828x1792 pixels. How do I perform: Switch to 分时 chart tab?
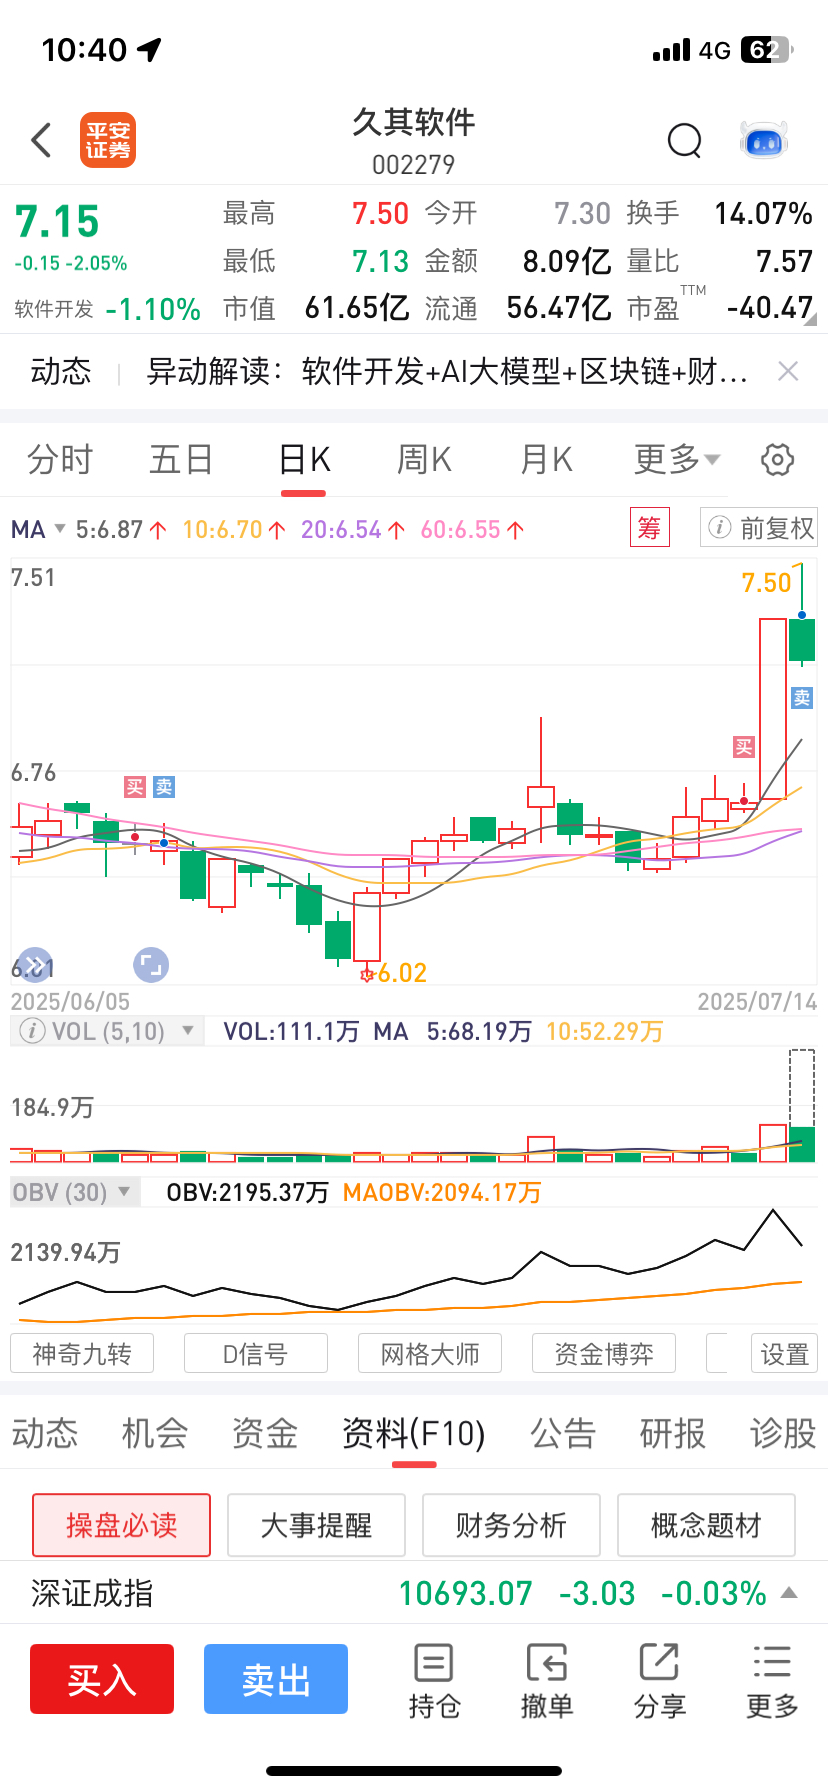(x=60, y=460)
